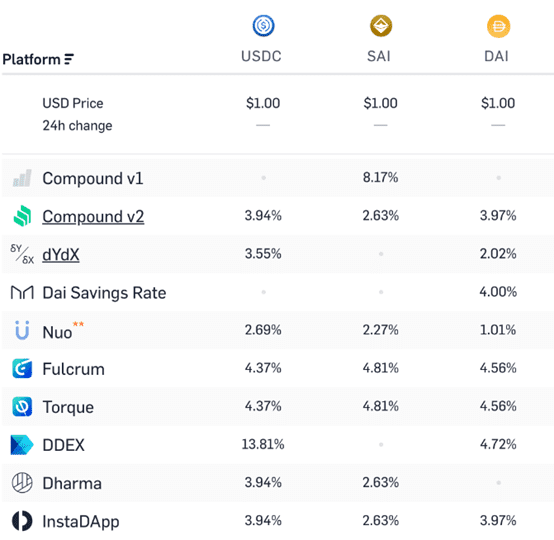Screen dimensions: 554x540
Task: Select the USDC column header label
Action: click(261, 56)
